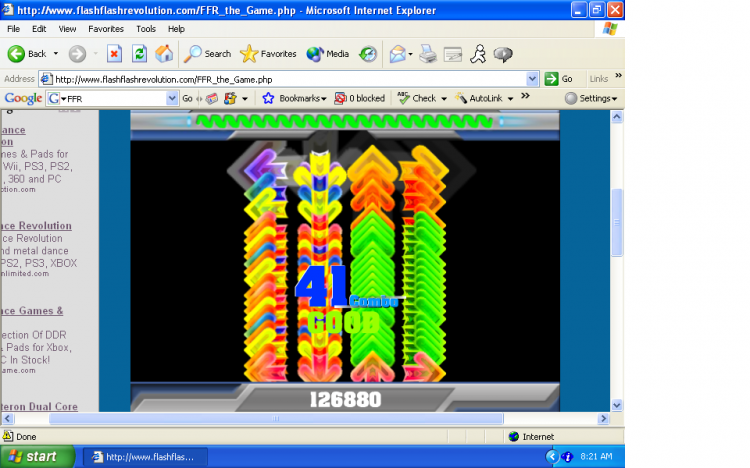Open the Search pane
Image resolution: width=750 pixels, height=468 pixels.
click(207, 54)
